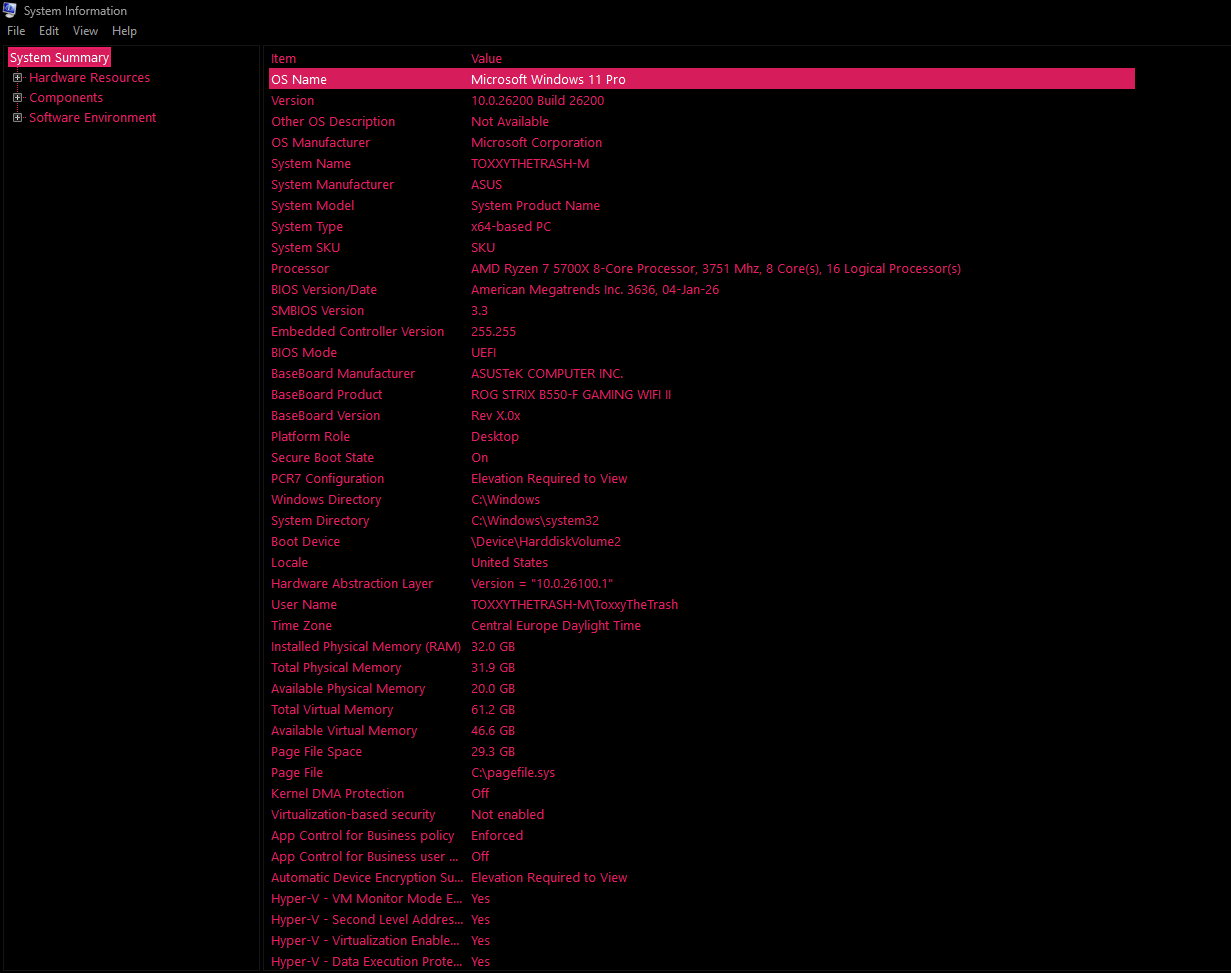Select System Summary in the tree
The width and height of the screenshot is (1231, 973).
coord(59,58)
